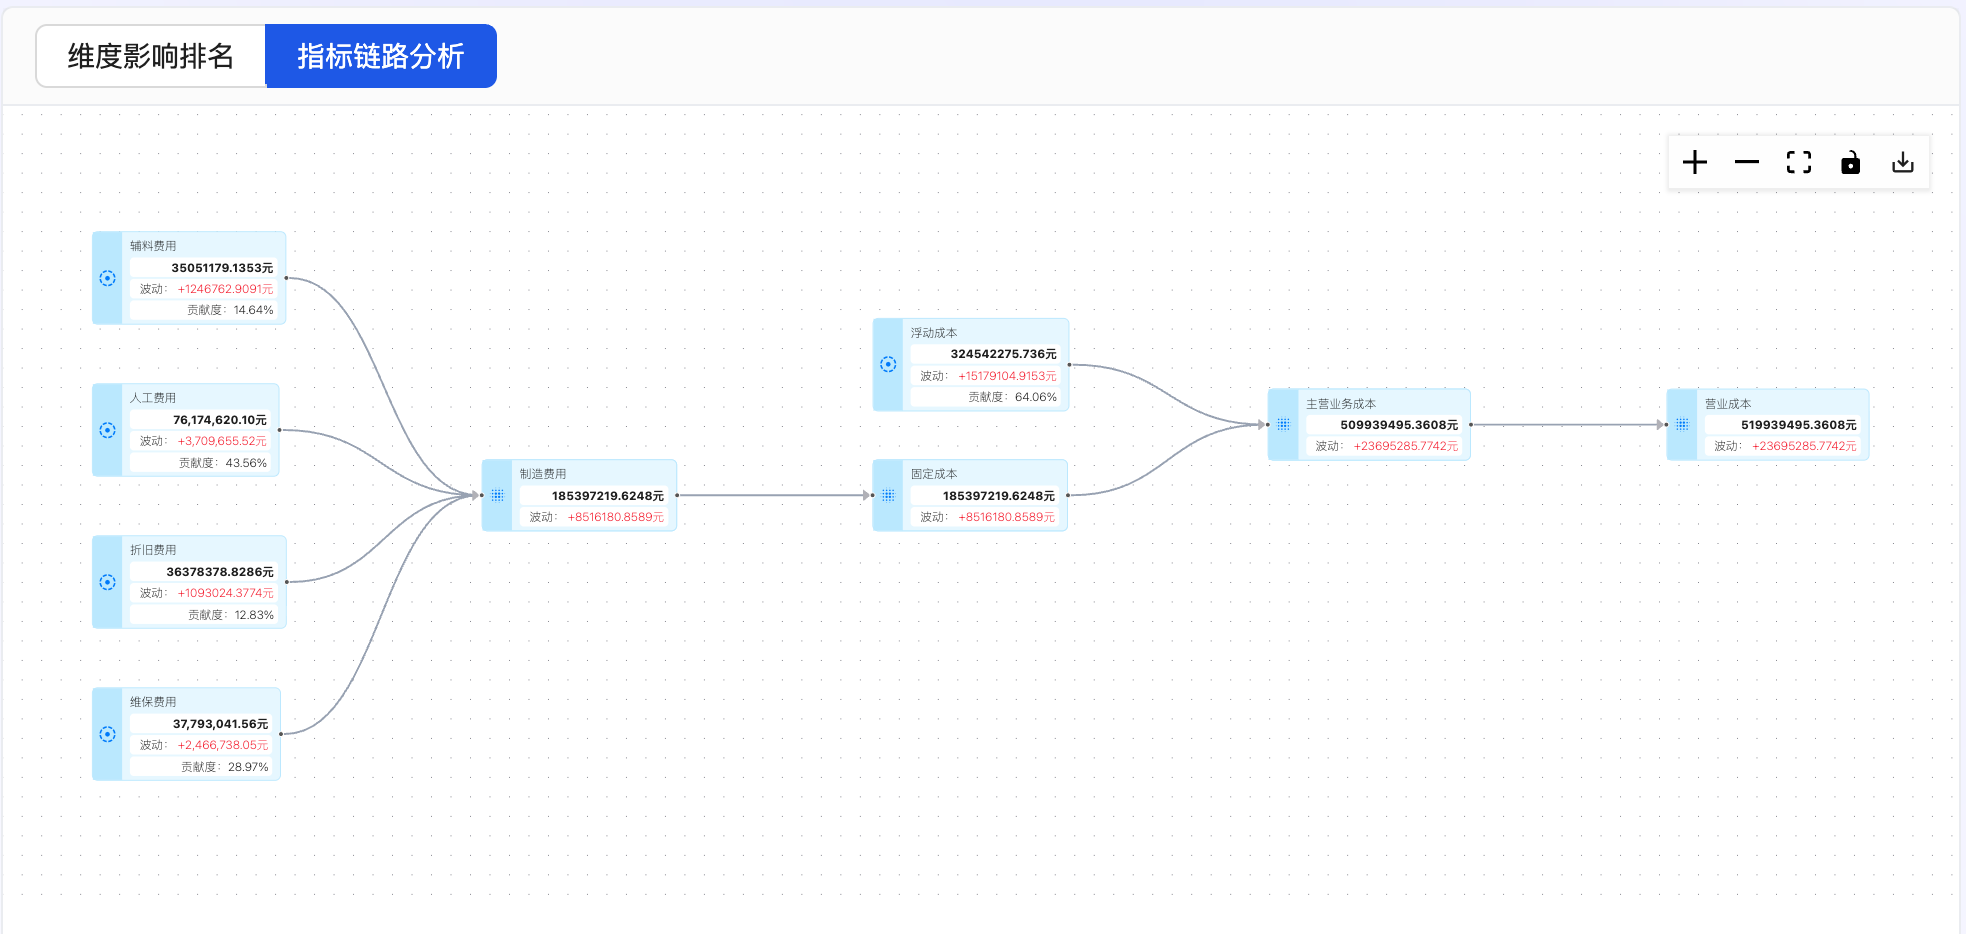This screenshot has height=934, width=1966.
Task: Click the 营业成本 node grid icon
Action: coord(1682,424)
